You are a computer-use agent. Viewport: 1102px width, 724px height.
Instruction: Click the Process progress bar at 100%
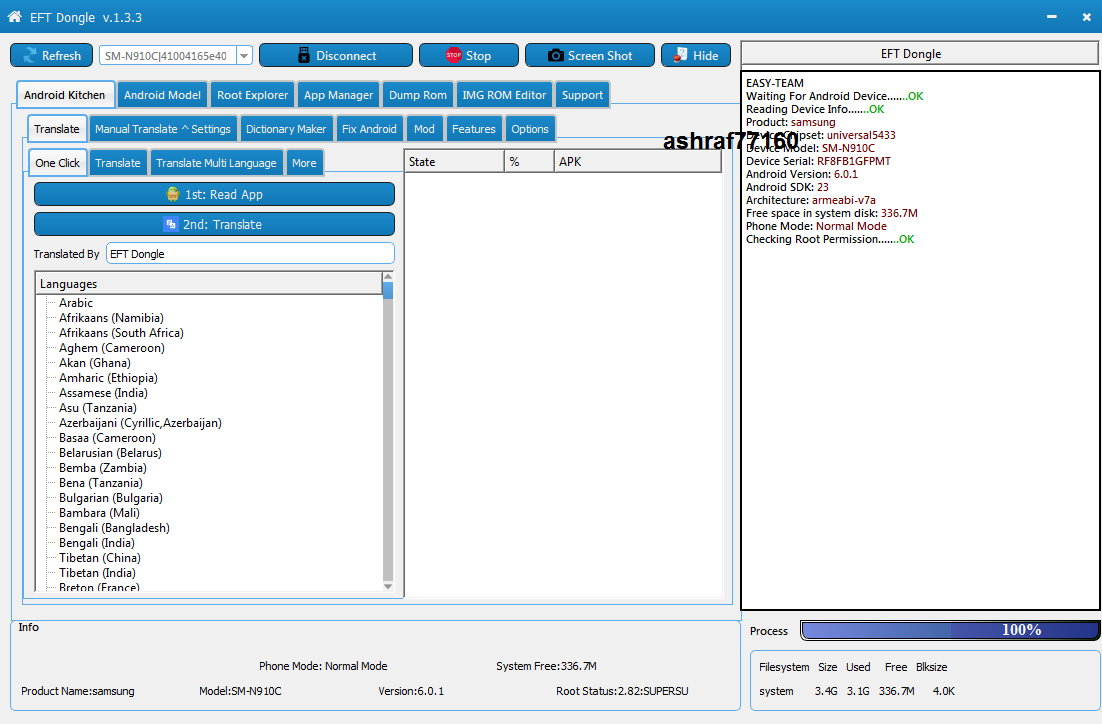pyautogui.click(x=949, y=630)
